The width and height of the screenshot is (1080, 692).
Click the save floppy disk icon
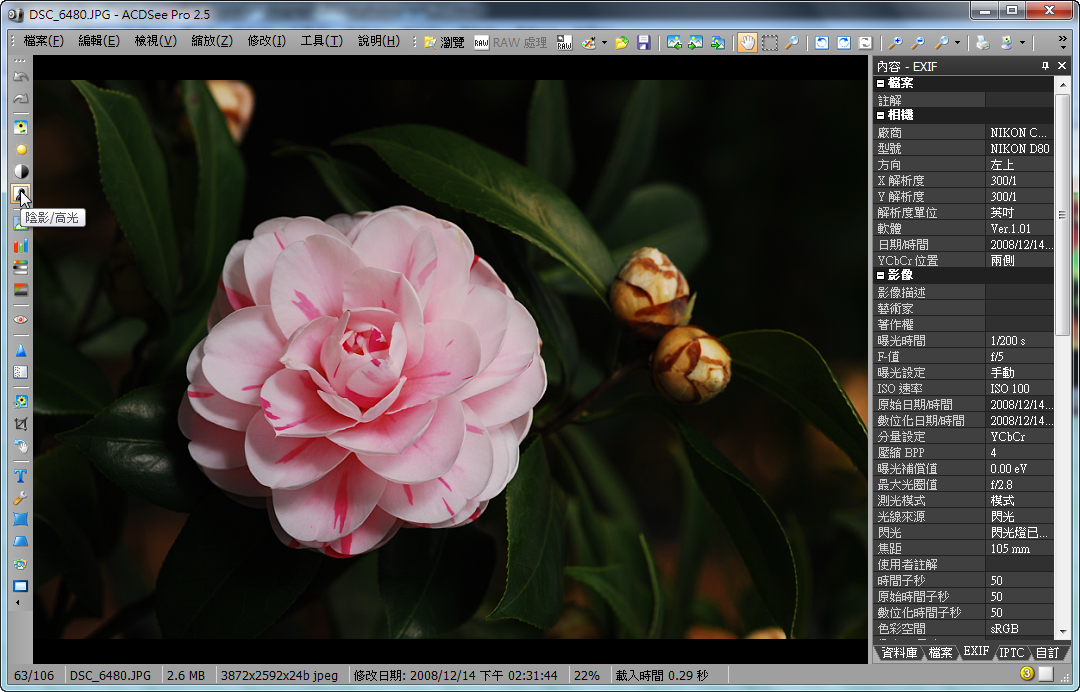tap(644, 42)
